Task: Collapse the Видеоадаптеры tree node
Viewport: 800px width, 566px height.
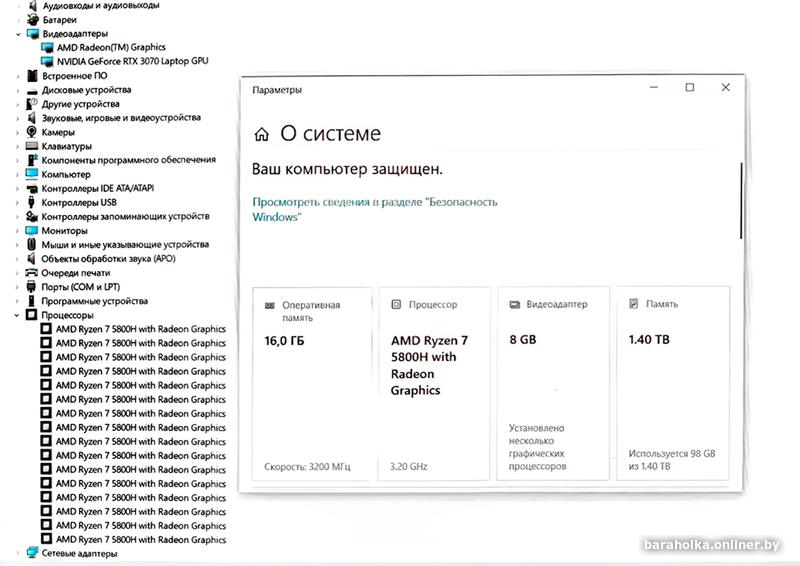Action: pos(18,34)
